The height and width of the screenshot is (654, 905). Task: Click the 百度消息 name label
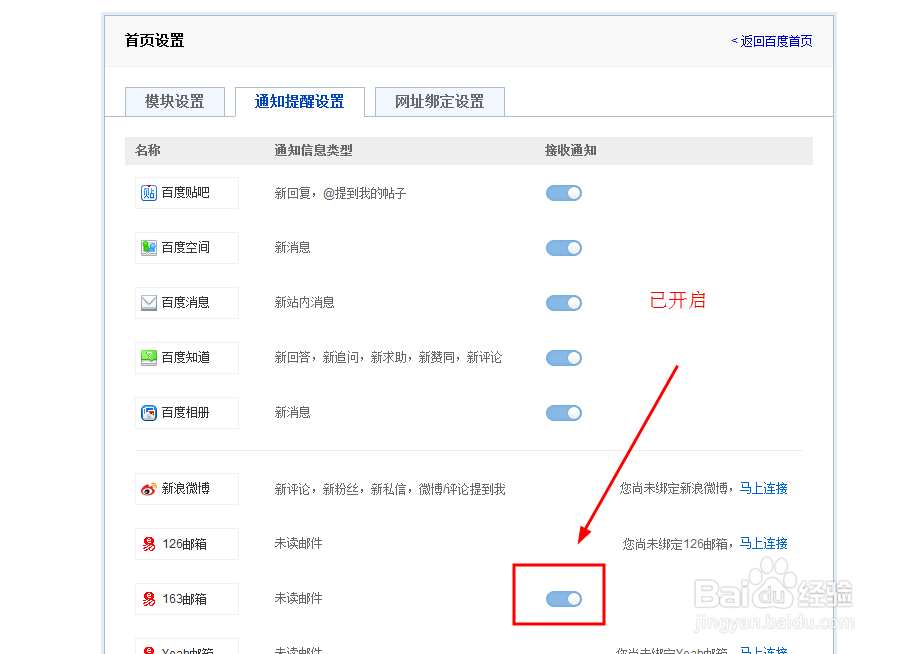pyautogui.click(x=185, y=302)
